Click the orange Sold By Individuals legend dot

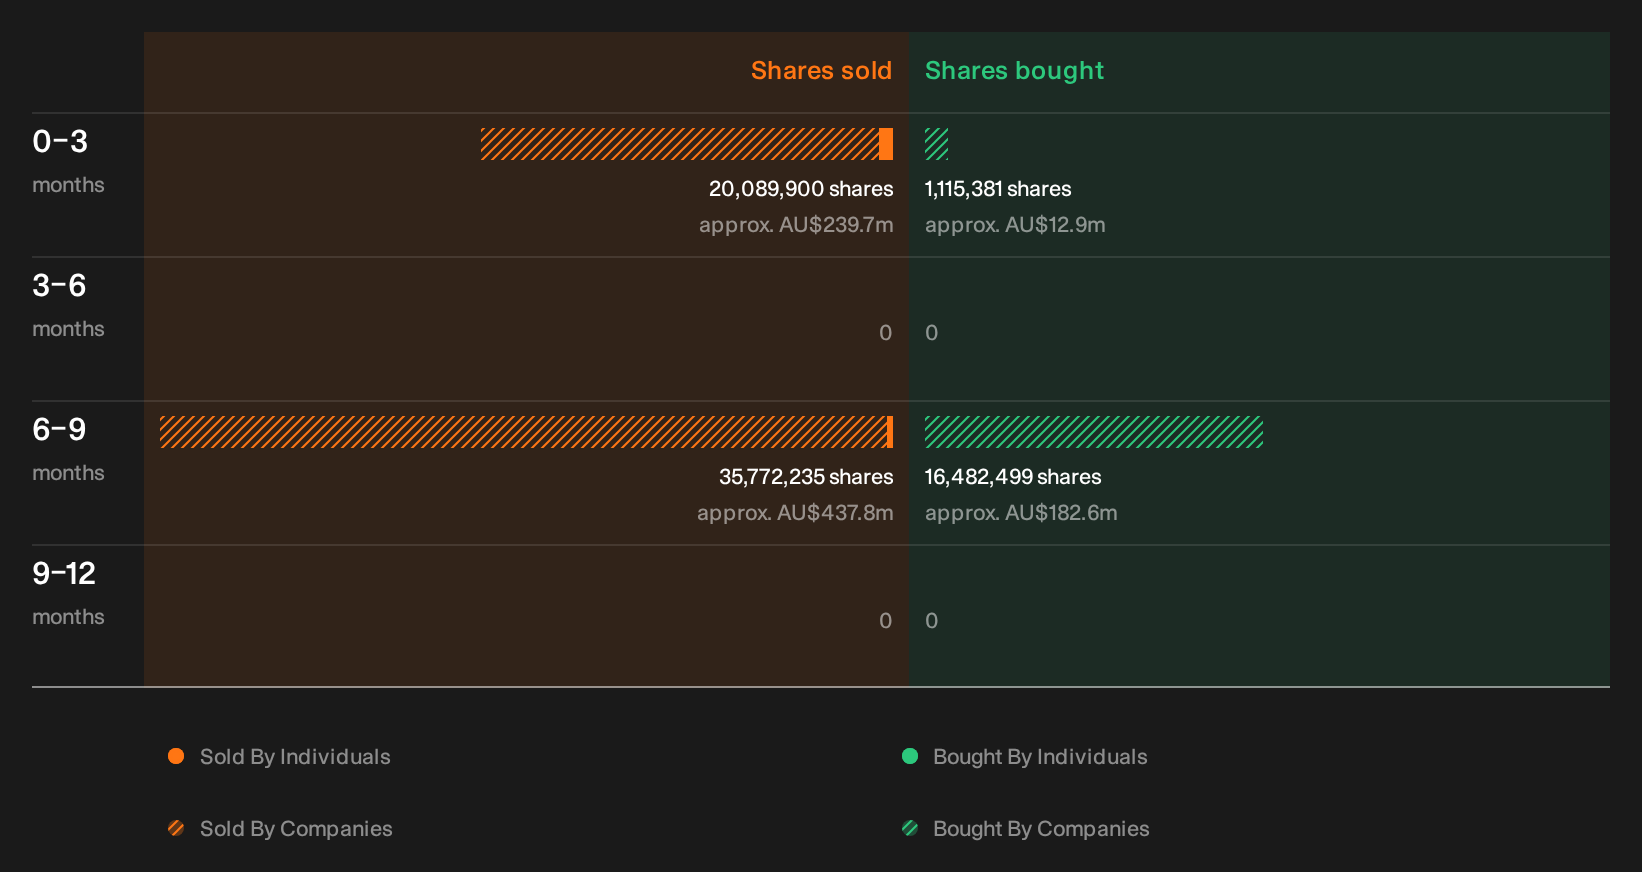coord(176,756)
